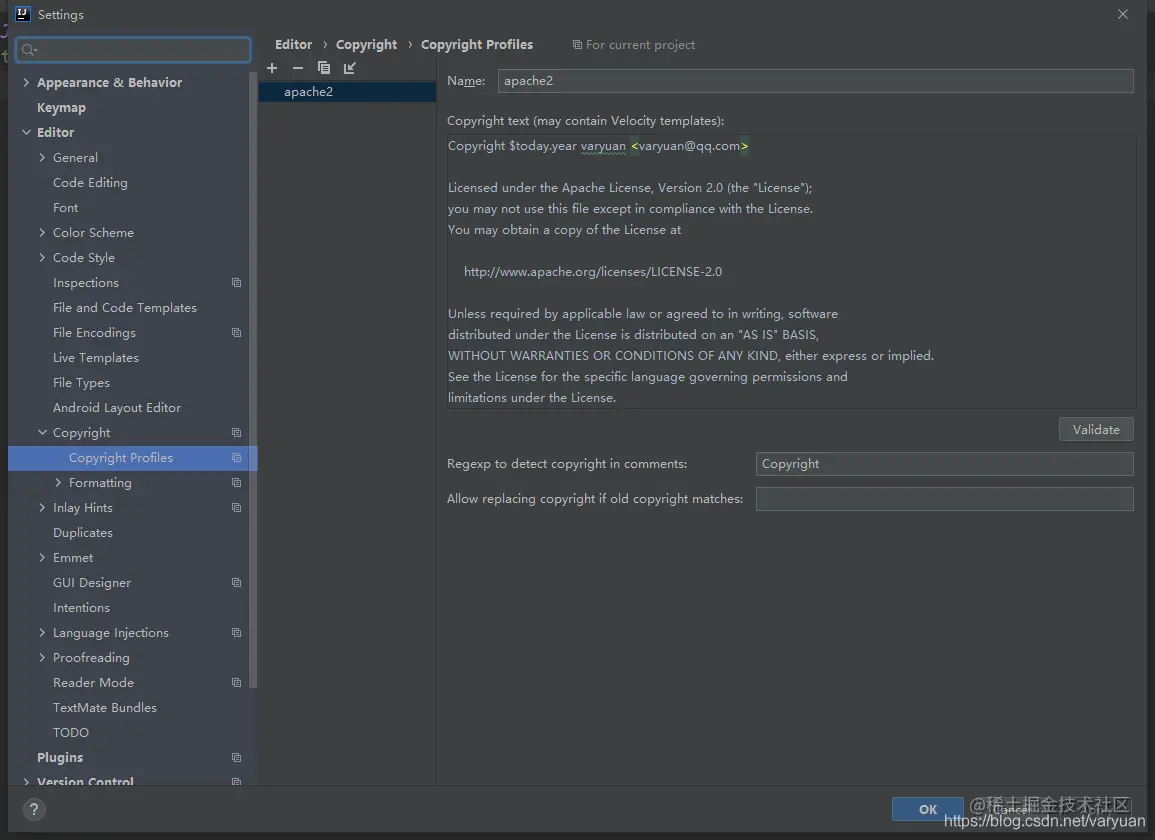Expand the Code Style subtree
This screenshot has height=840, width=1155.
pyautogui.click(x=42, y=257)
